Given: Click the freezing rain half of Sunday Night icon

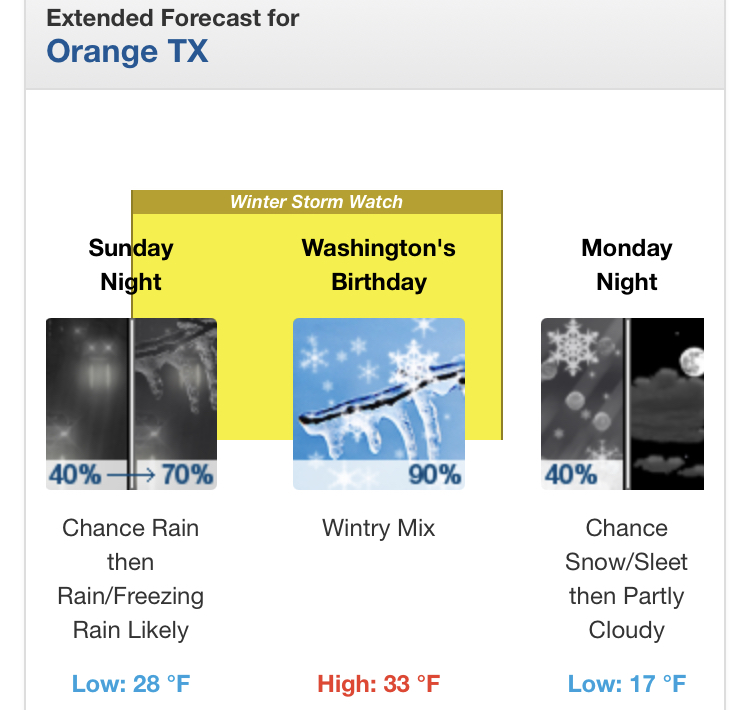Looking at the screenshot, I should click(175, 390).
